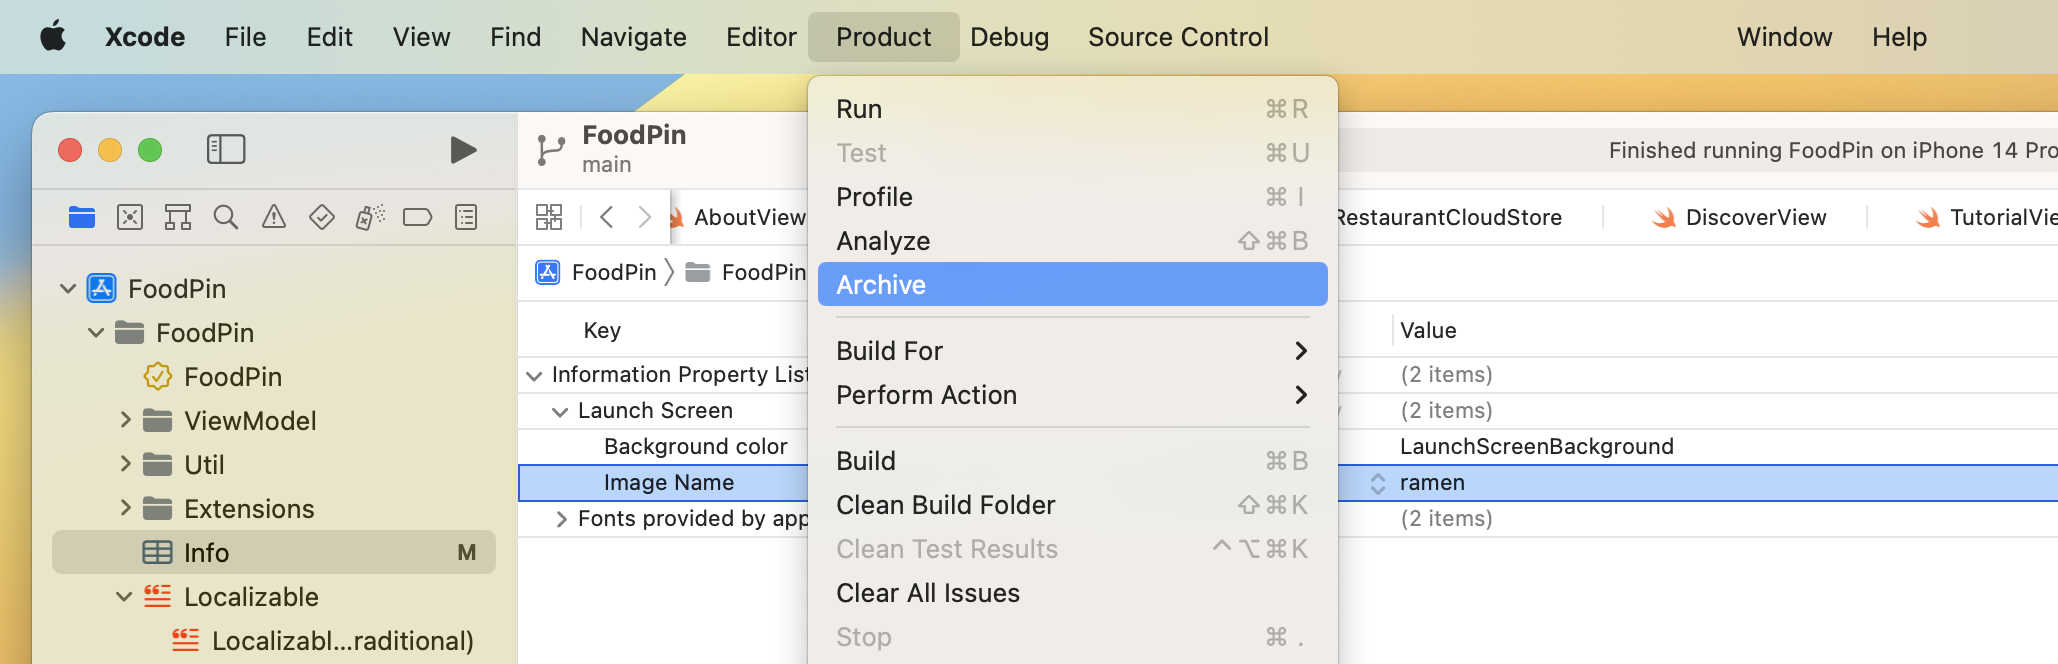The image size is (2058, 664).
Task: Open the Test navigator checkmark icon
Action: pos(321,216)
